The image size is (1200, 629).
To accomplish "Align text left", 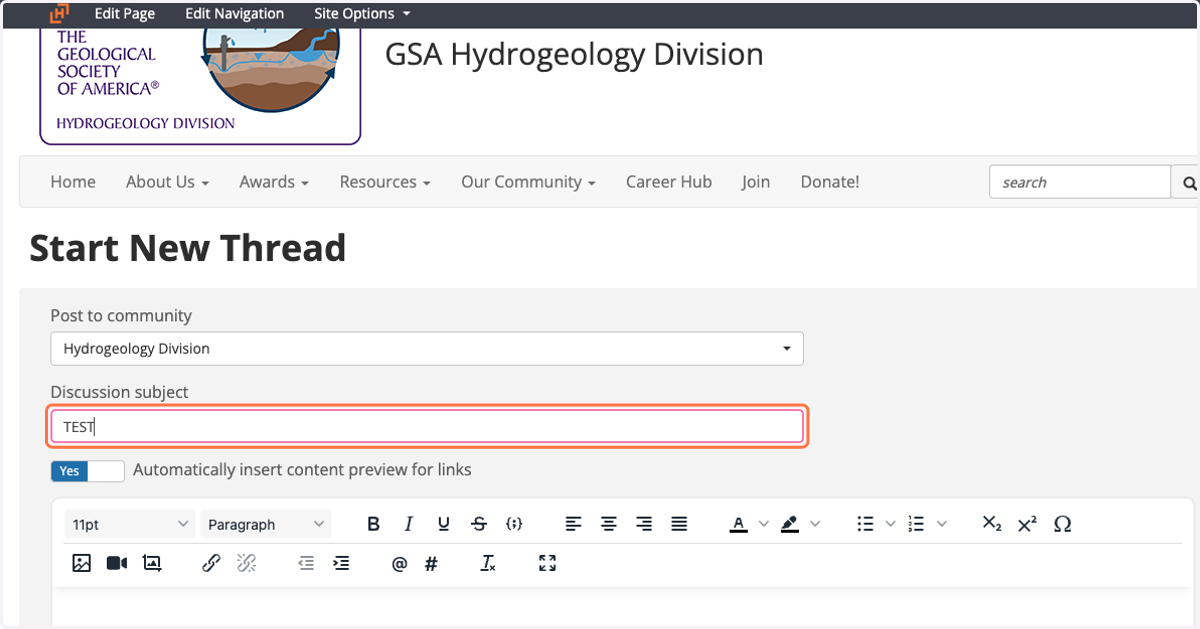I will point(573,524).
